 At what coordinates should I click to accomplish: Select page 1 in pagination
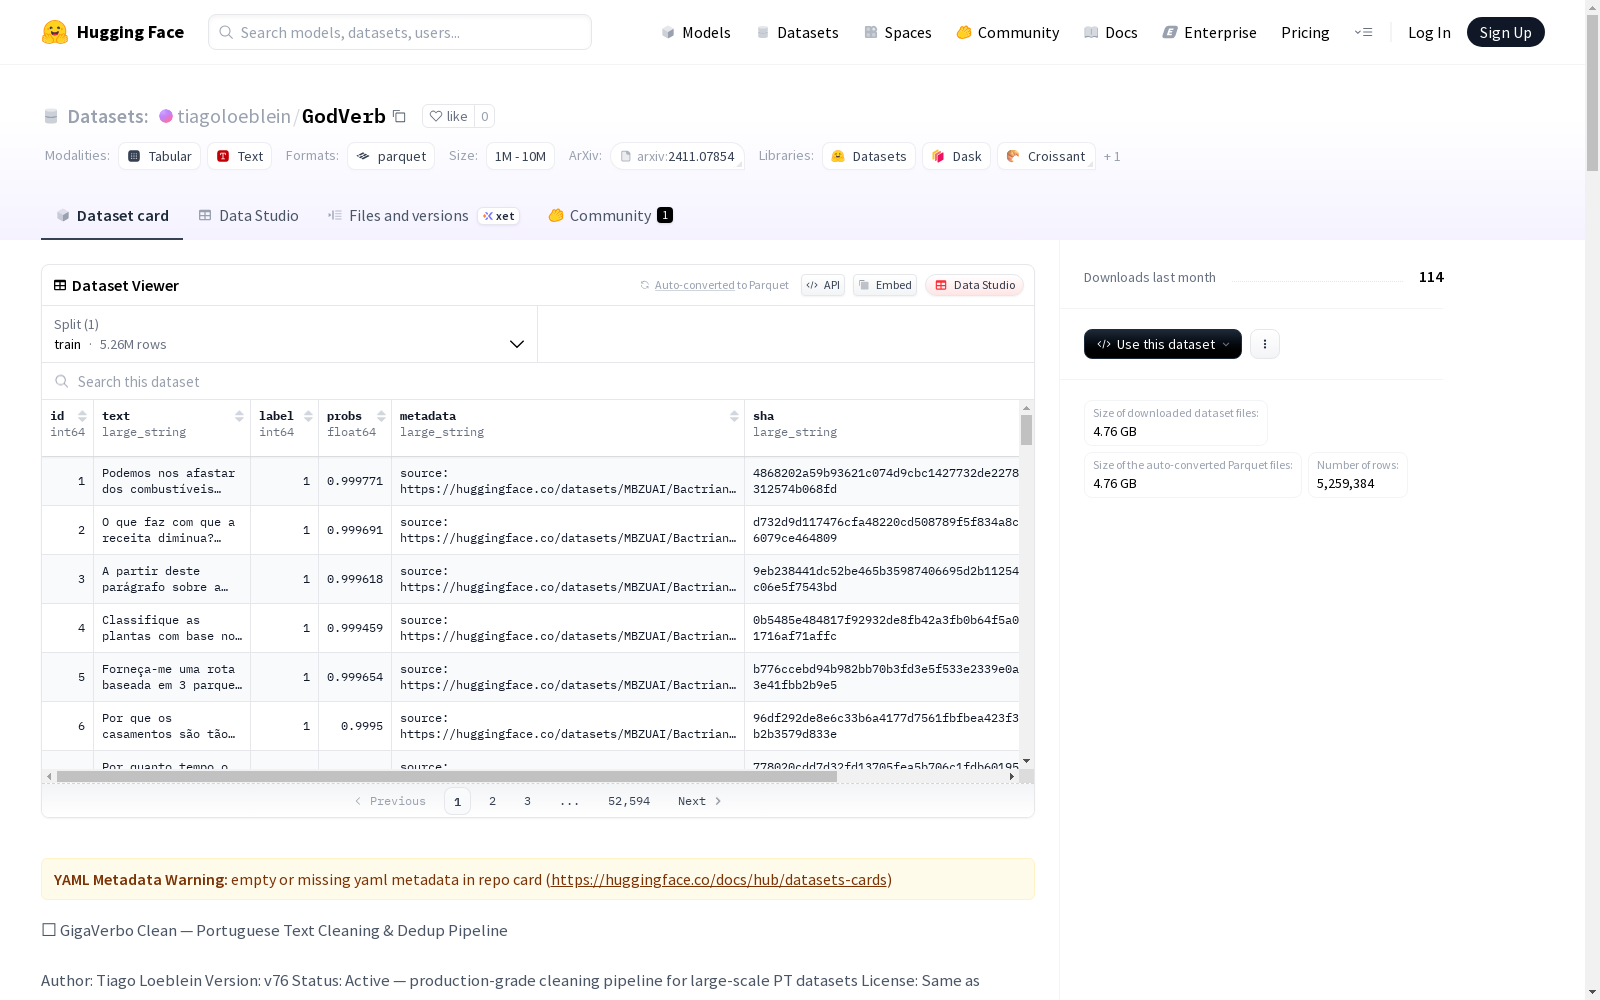pyautogui.click(x=457, y=801)
